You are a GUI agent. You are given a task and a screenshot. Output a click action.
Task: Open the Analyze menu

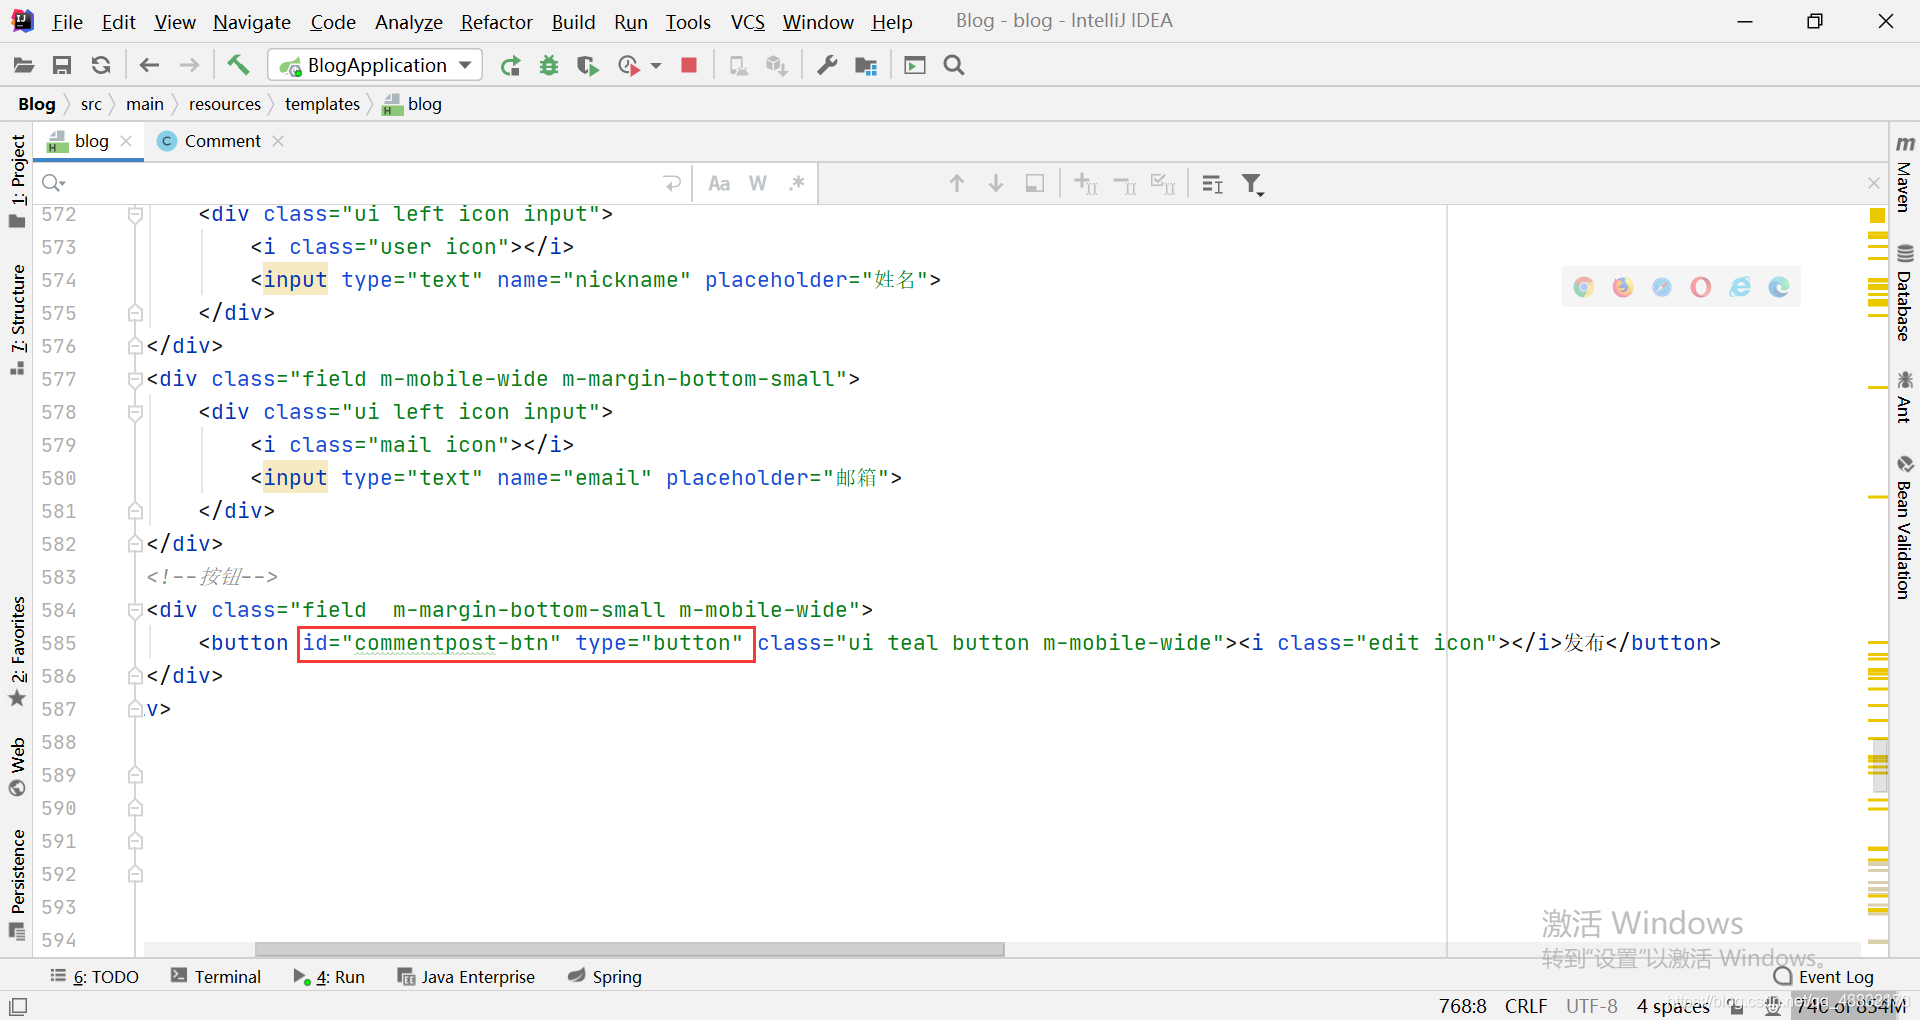tap(408, 22)
